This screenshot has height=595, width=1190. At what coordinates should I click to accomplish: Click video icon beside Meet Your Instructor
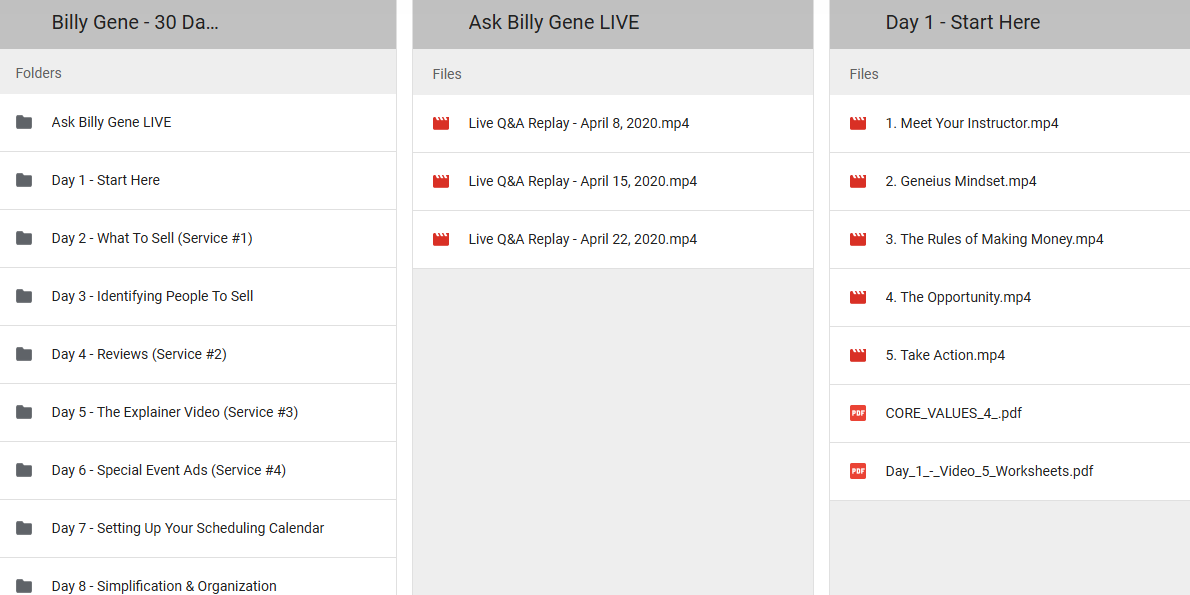tap(858, 124)
